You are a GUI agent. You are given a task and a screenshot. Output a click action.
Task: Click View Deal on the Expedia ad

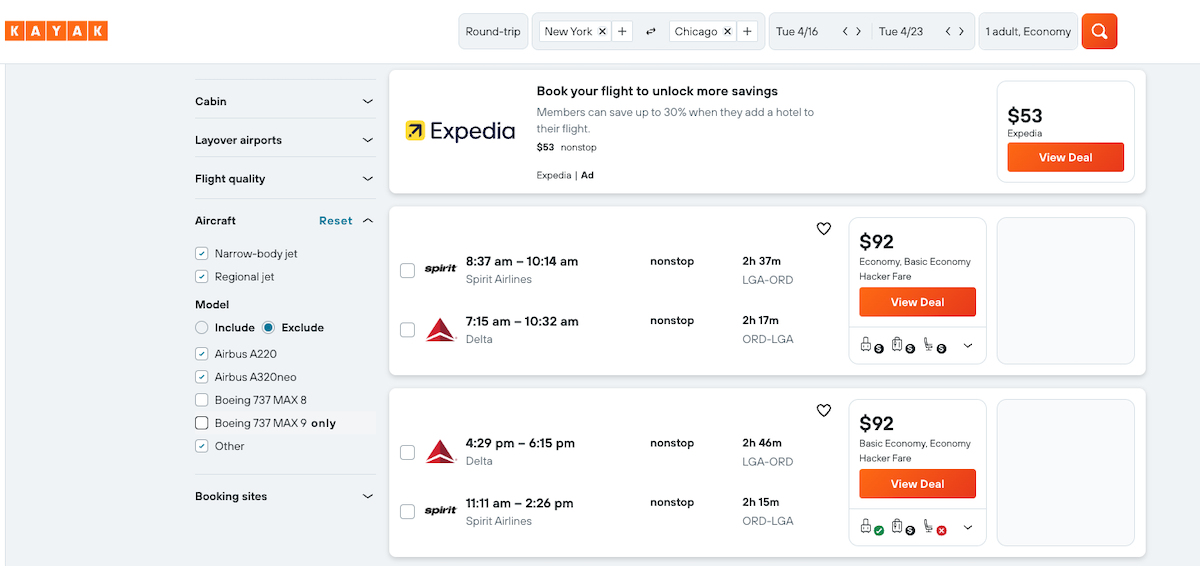coord(1065,157)
